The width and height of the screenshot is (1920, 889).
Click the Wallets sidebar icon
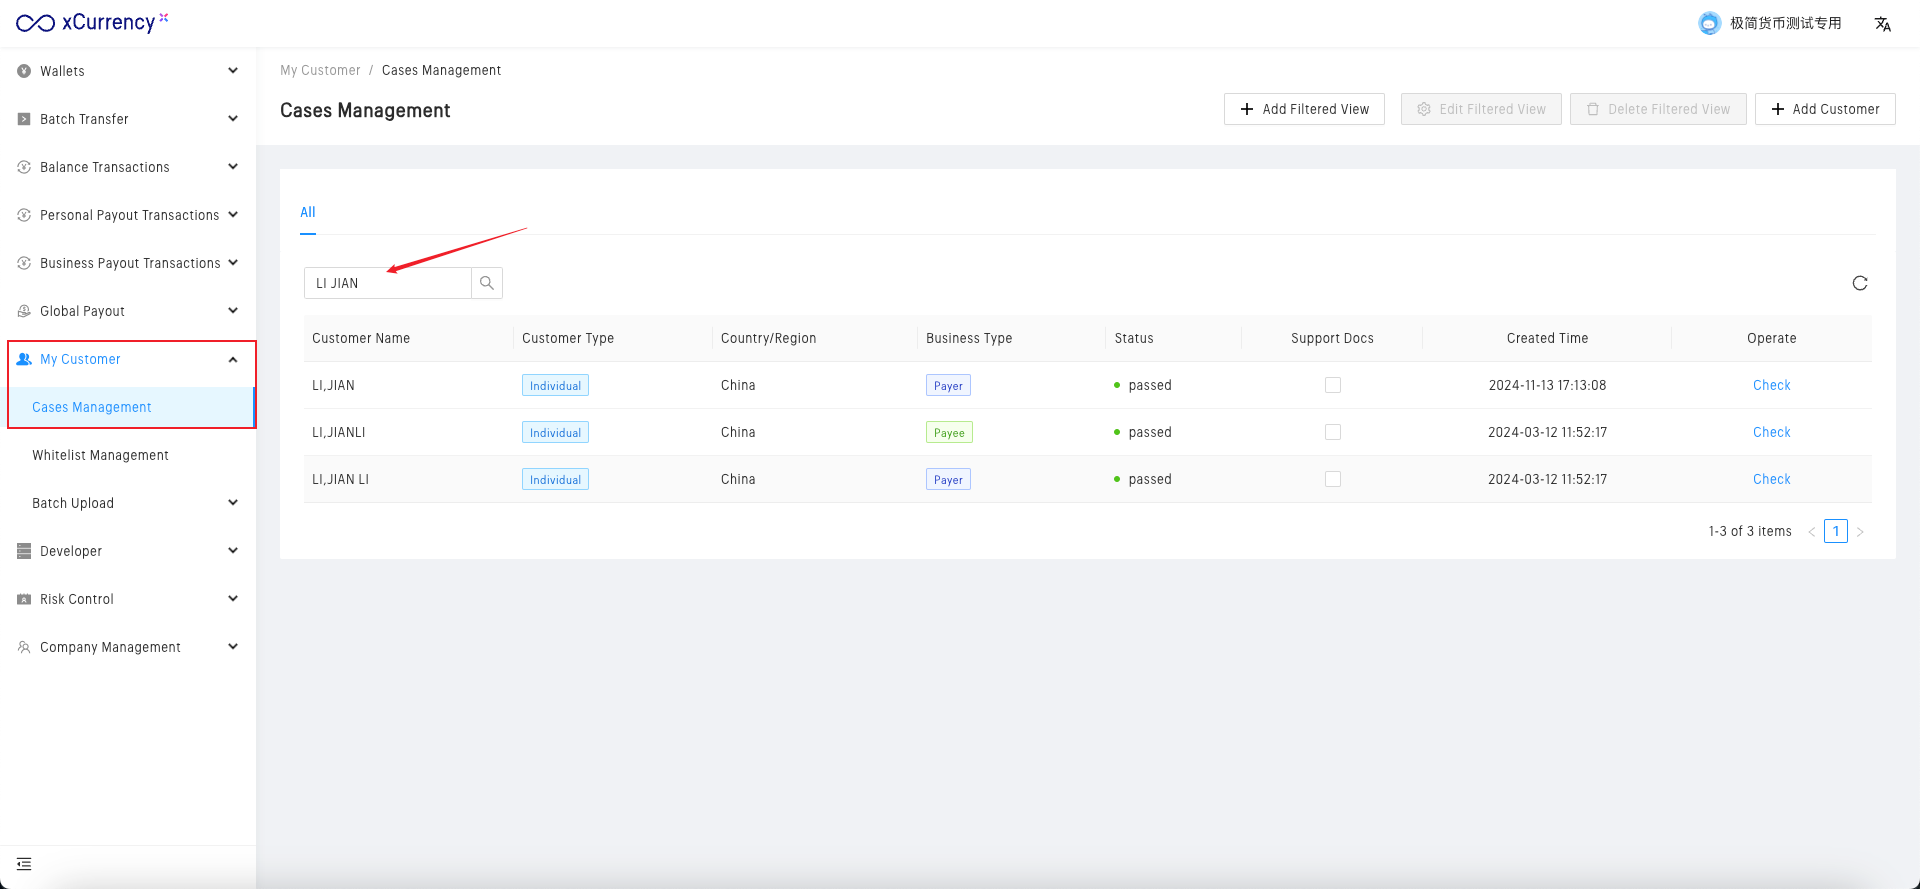coord(24,71)
